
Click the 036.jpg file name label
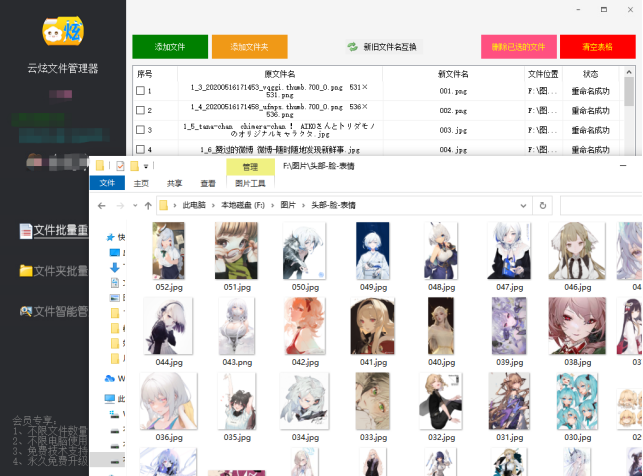[169, 437]
